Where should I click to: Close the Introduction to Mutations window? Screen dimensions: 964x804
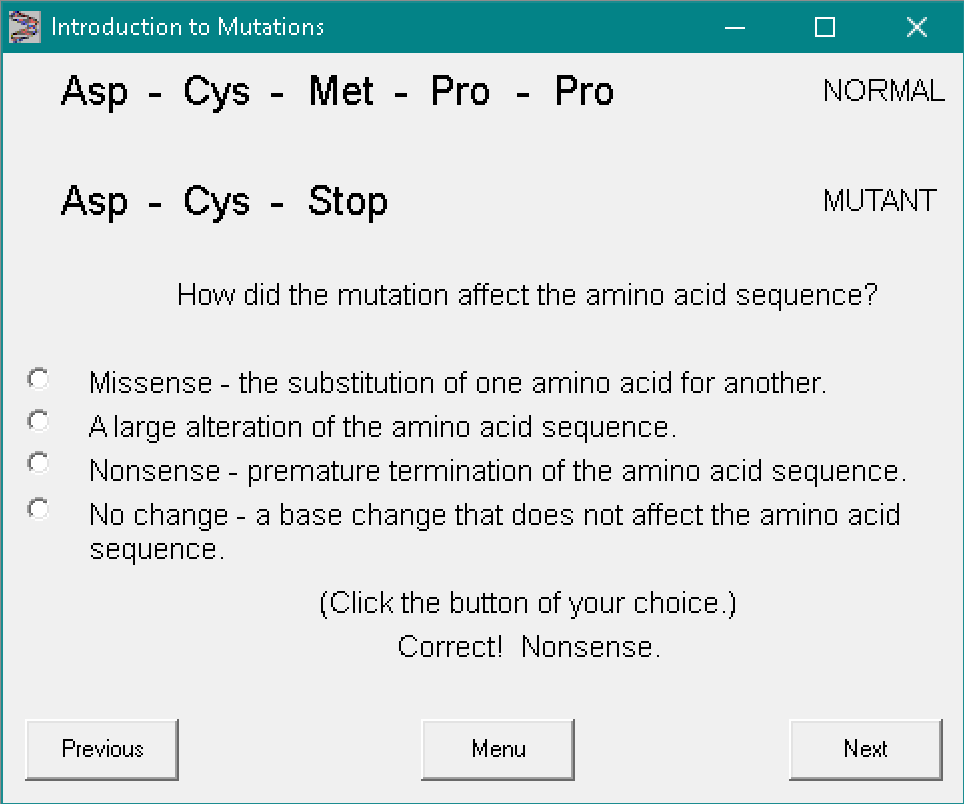[x=916, y=27]
